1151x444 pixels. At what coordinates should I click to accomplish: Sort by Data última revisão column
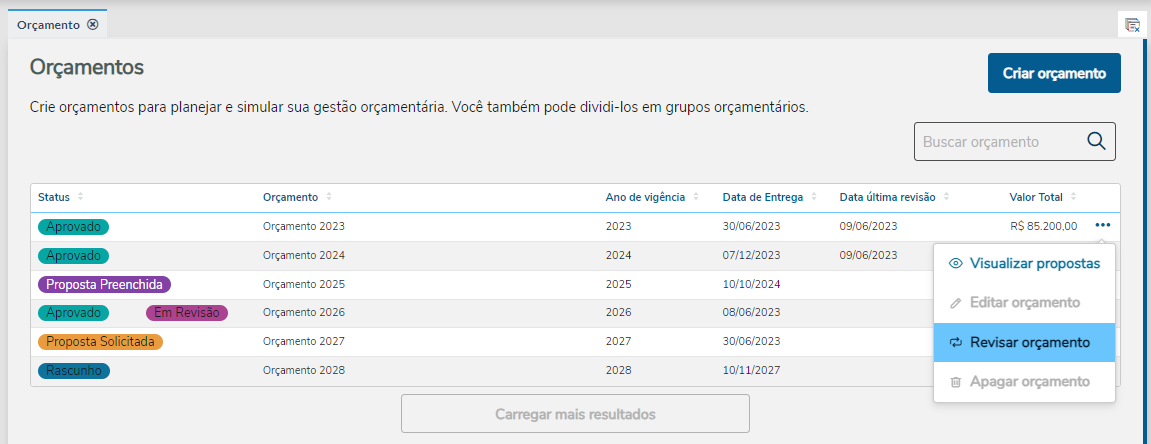click(946, 197)
